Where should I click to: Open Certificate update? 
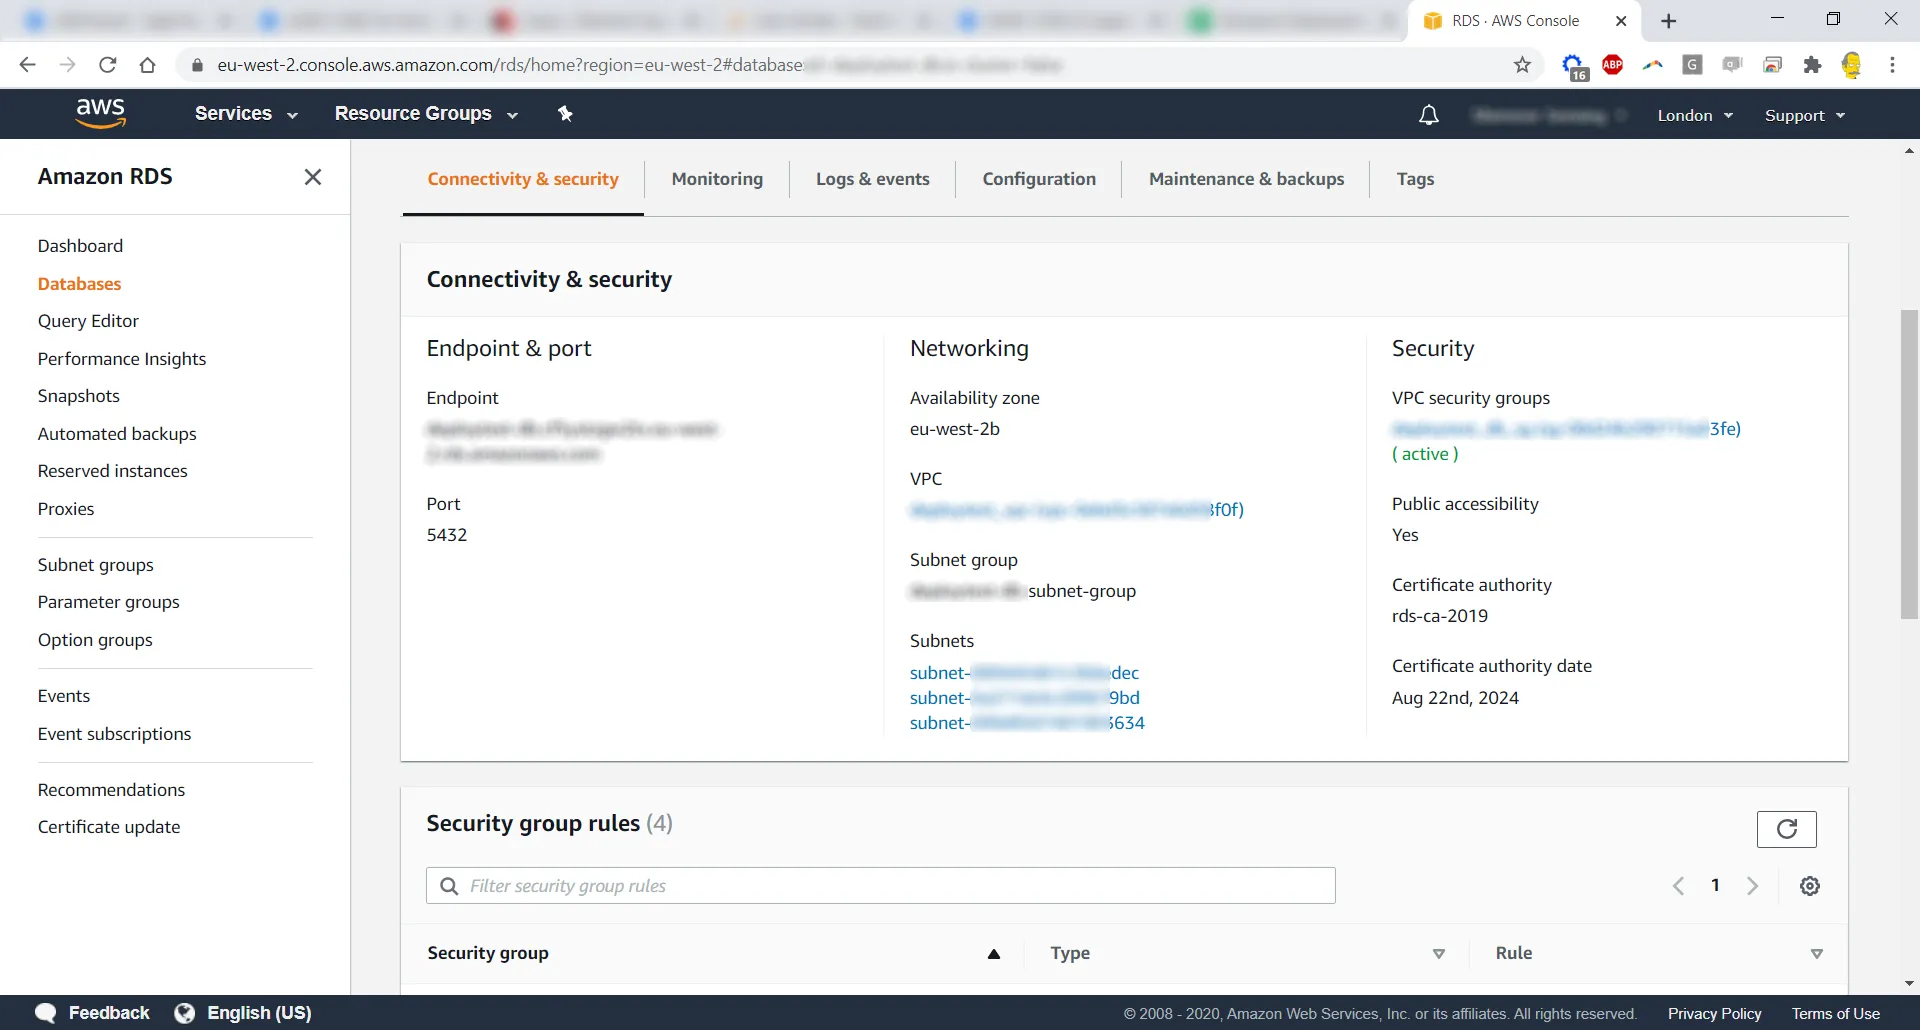(109, 827)
